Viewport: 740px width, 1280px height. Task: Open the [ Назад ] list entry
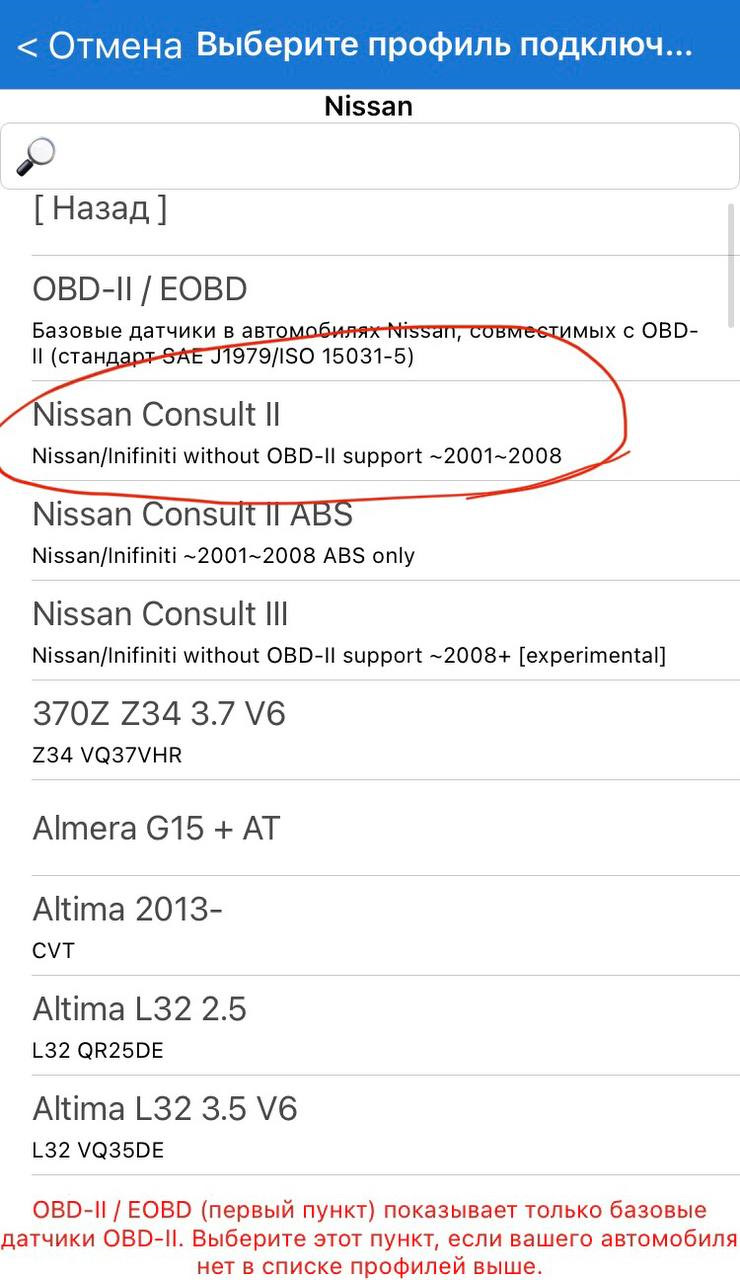pyautogui.click(x=370, y=215)
